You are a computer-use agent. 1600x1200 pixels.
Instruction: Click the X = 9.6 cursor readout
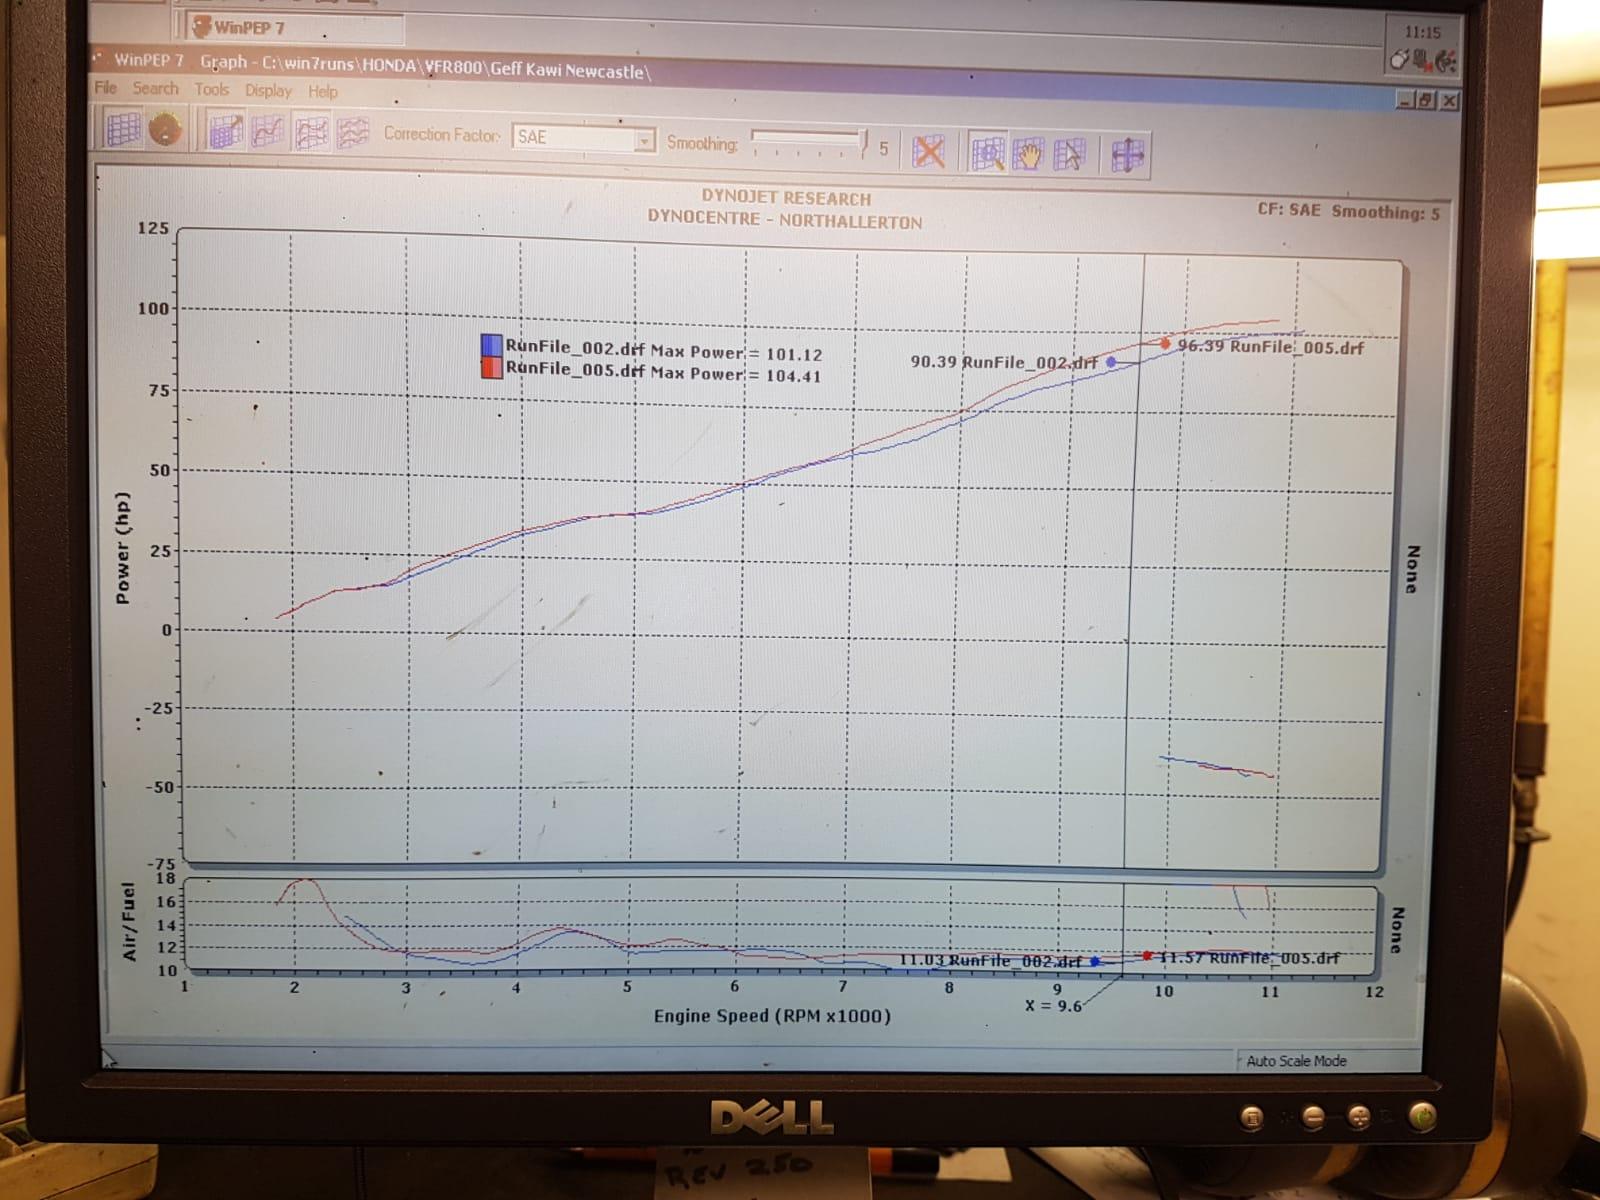1053,1006
